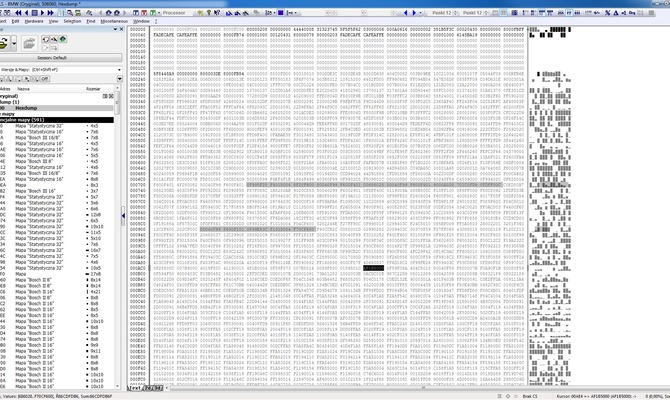Sort the map list by Rozmiar column
670x400 pixels.
click(x=94, y=89)
